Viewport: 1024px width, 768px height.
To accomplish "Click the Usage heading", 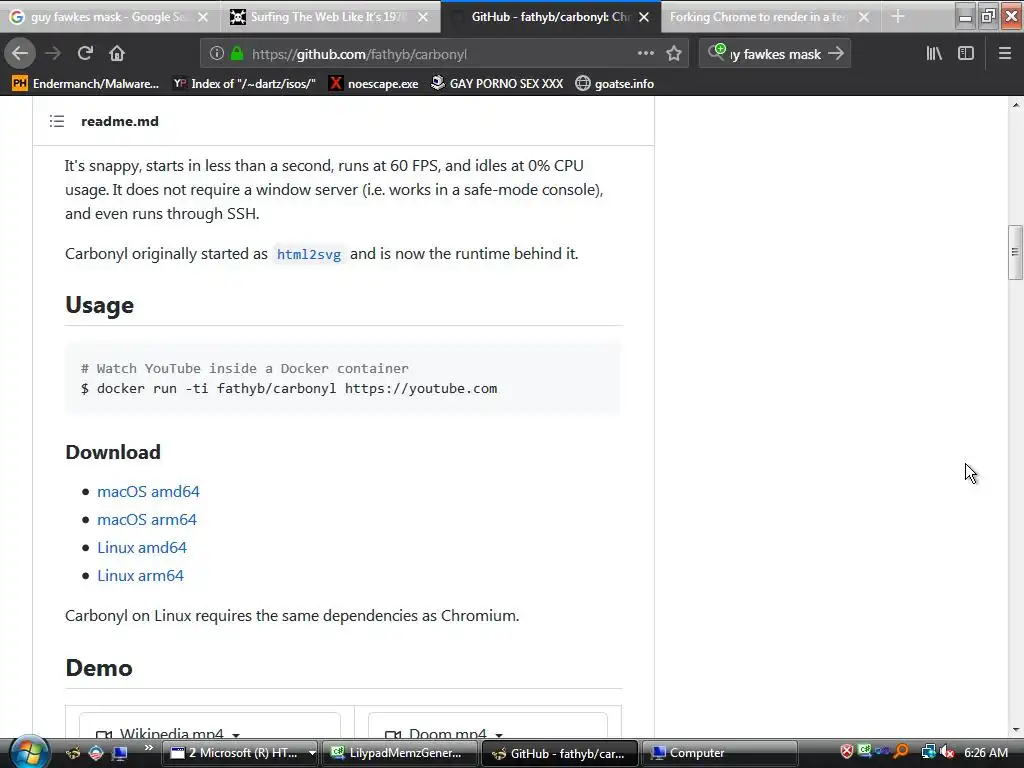I will pyautogui.click(x=99, y=306).
